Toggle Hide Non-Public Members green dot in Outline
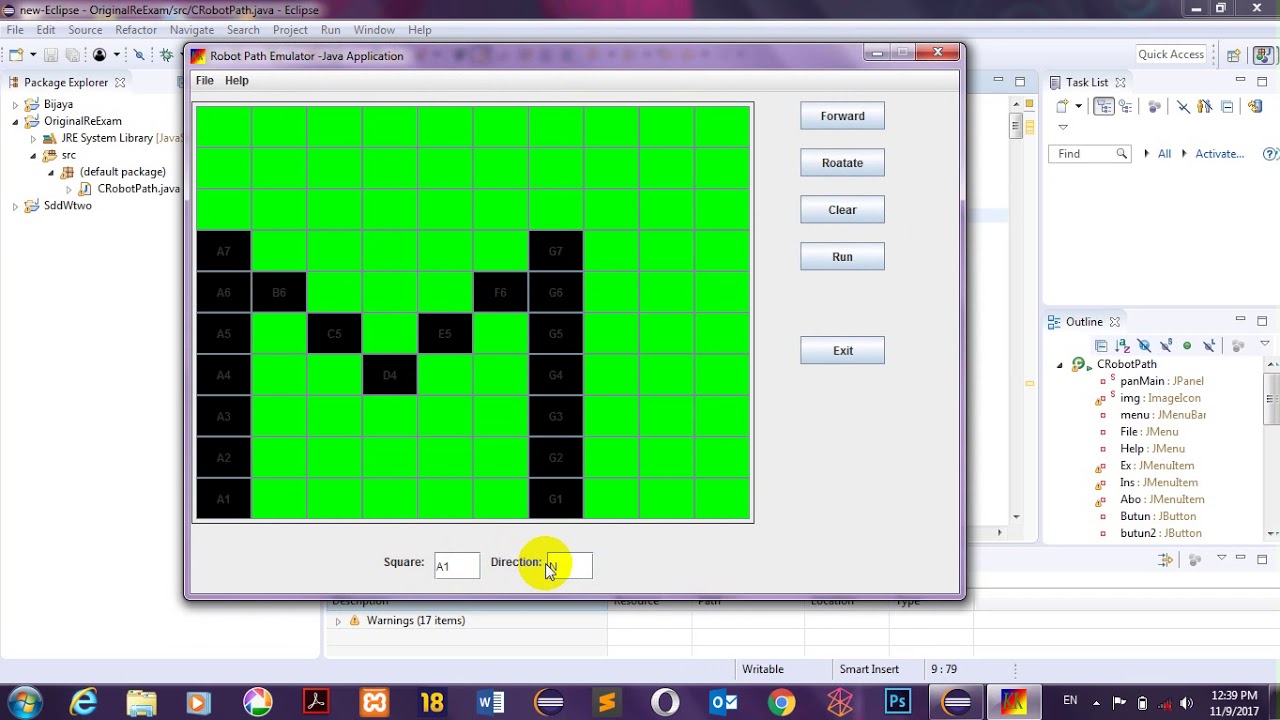1280x720 pixels. coord(1187,345)
